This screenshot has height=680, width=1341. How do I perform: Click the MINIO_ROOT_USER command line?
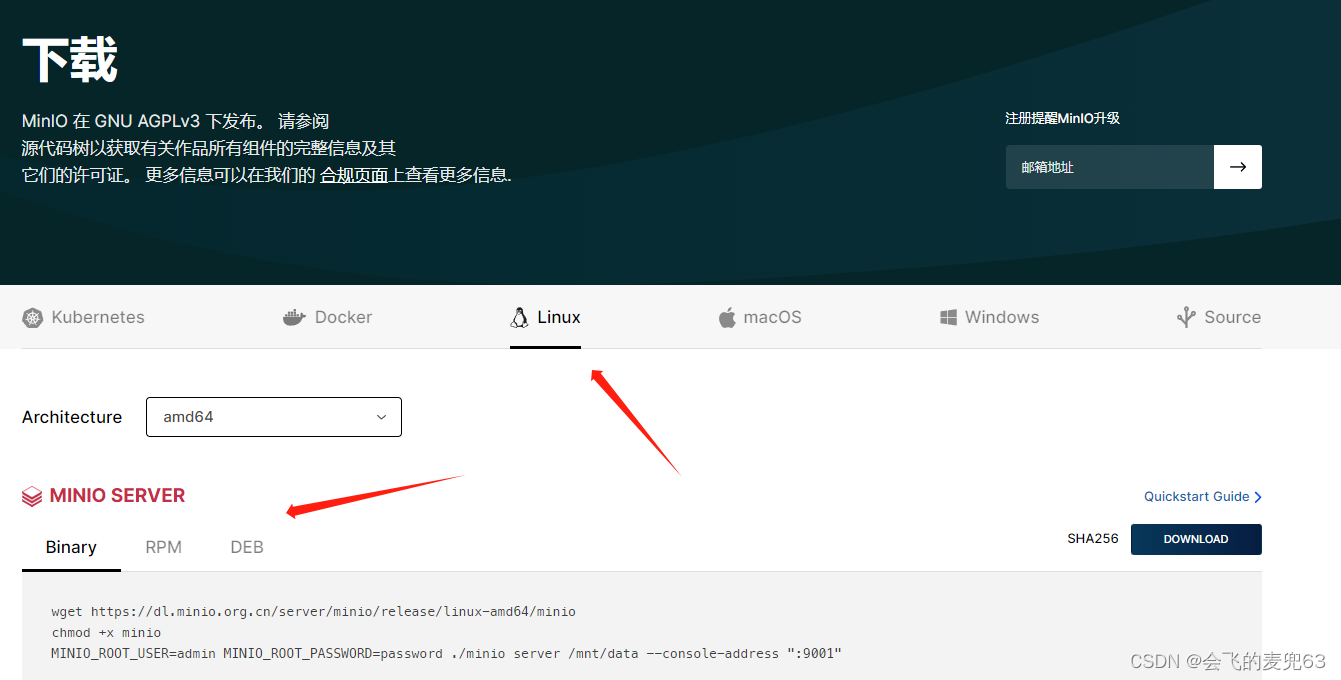pos(447,654)
